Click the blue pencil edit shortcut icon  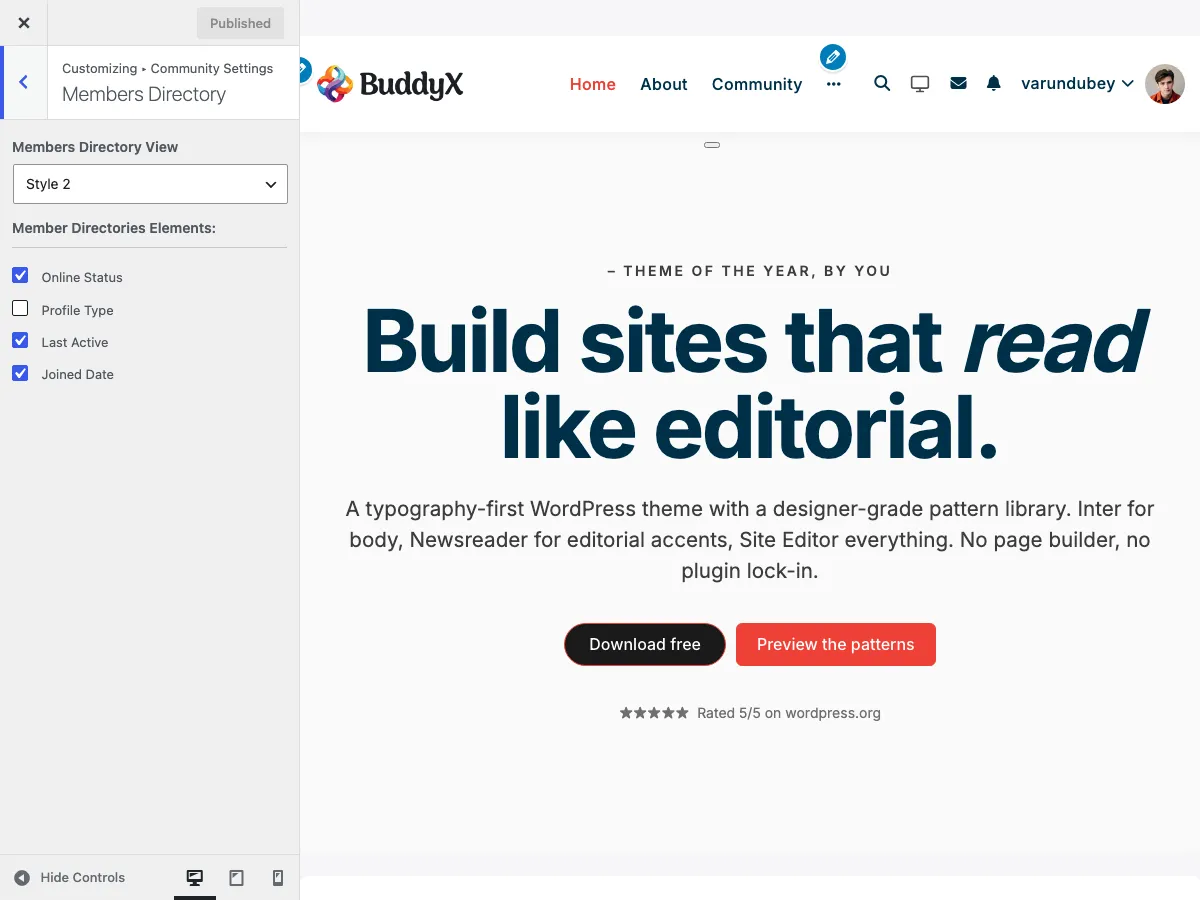[833, 57]
